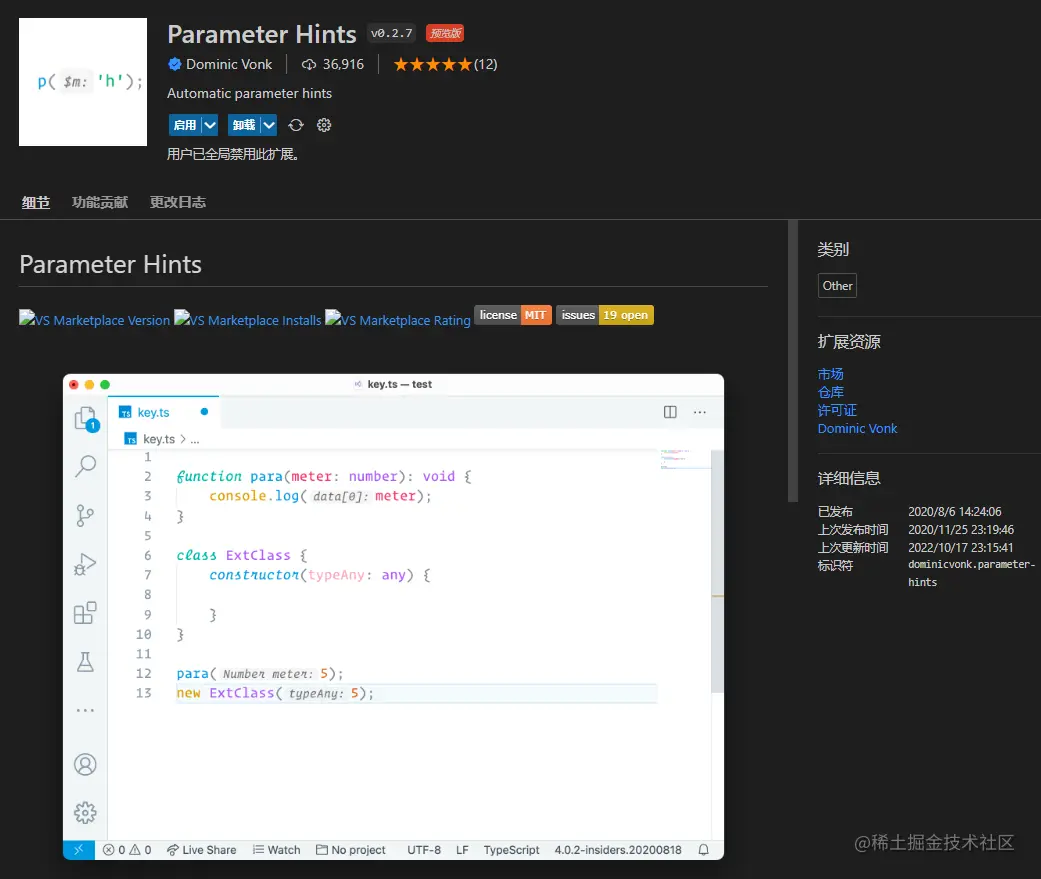Click the unsaved dot on key.ts tab
This screenshot has width=1041, height=879.
[204, 412]
